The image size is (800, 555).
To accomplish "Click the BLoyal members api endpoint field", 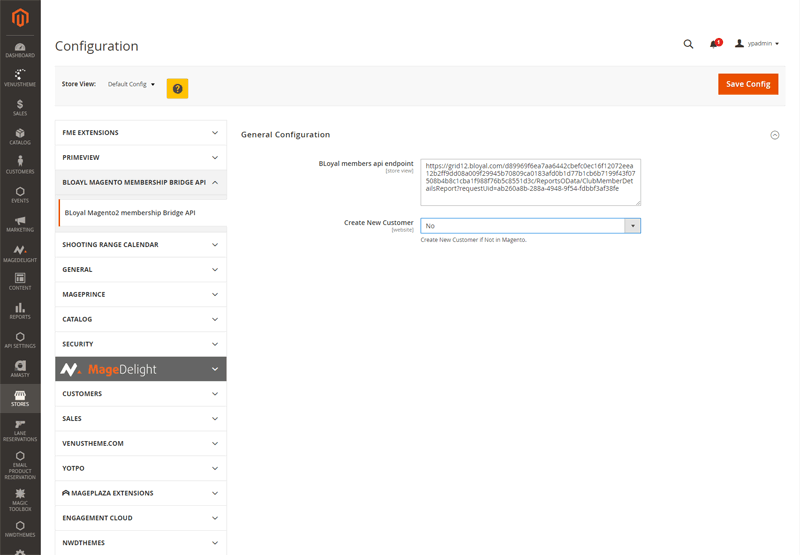I will pyautogui.click(x=530, y=182).
